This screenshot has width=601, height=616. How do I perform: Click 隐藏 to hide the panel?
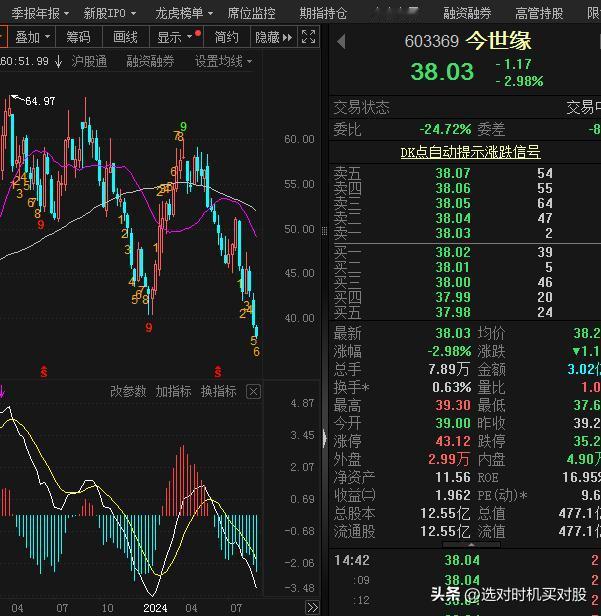273,37
